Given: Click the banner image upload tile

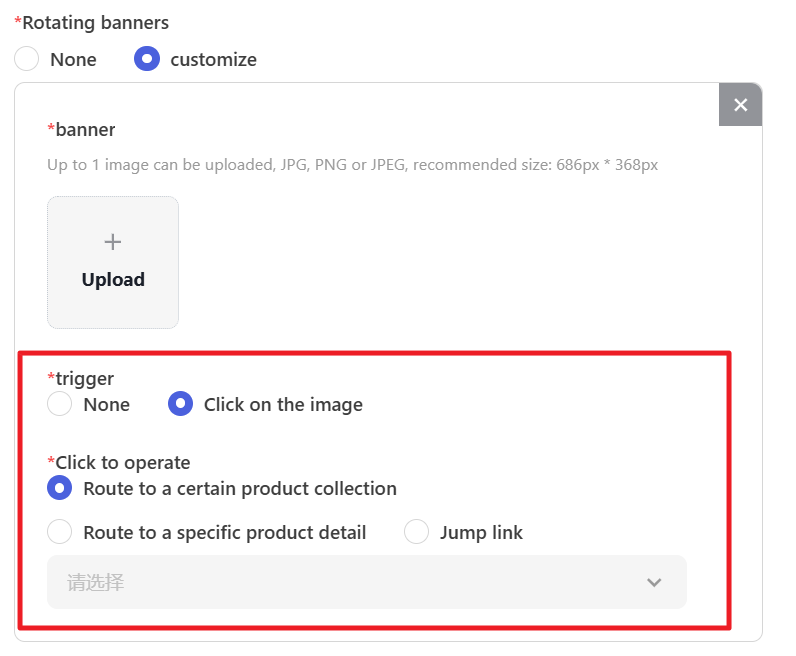Looking at the screenshot, I should [x=113, y=262].
